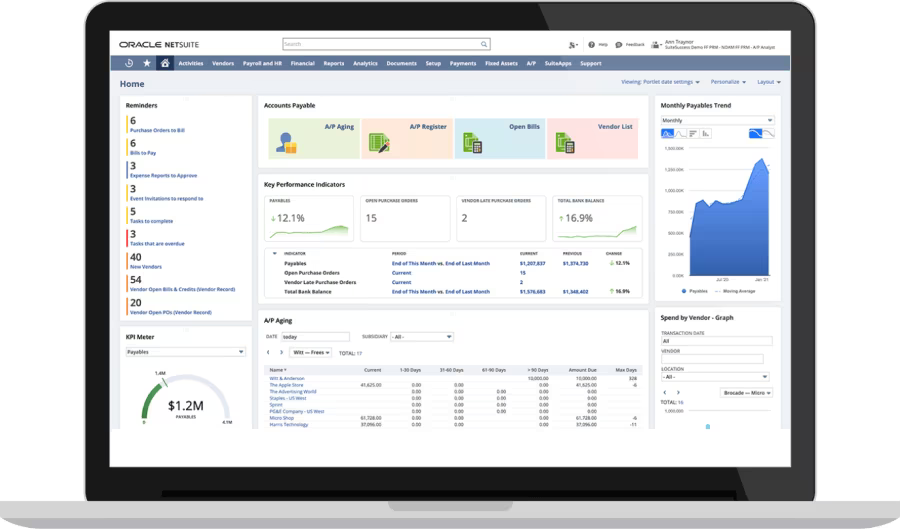Image resolution: width=900 pixels, height=529 pixels.
Task: Open the Reports menu
Action: [333, 63]
